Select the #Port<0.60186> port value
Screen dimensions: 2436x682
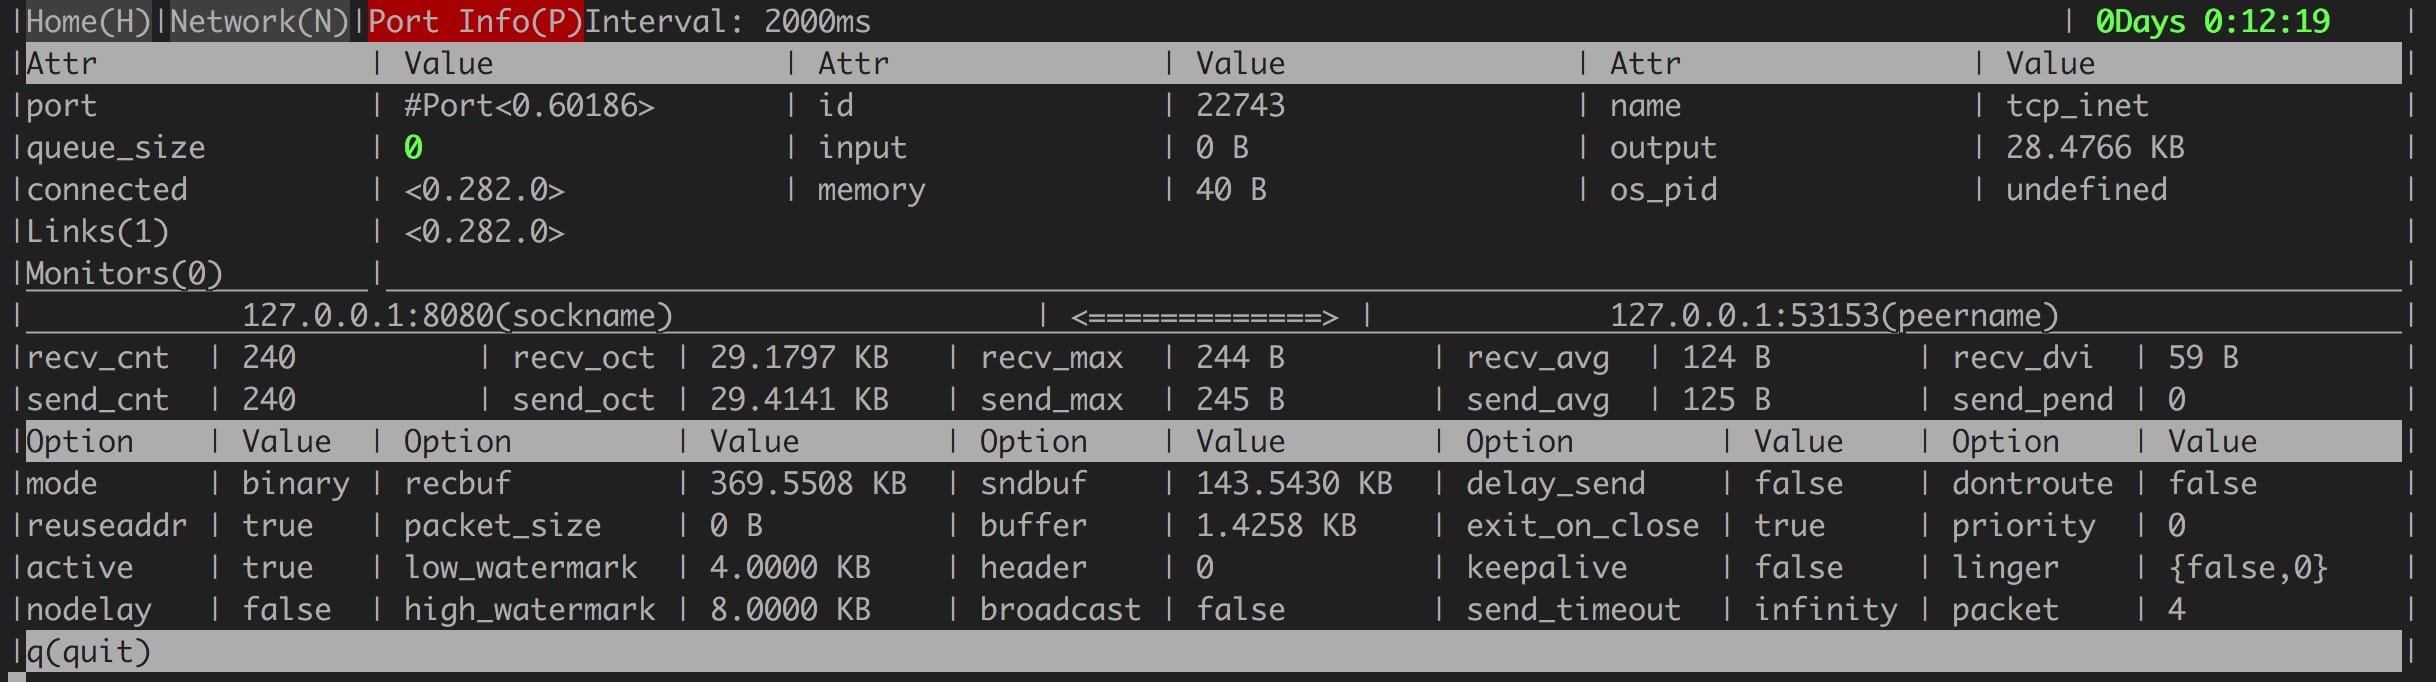coord(529,106)
